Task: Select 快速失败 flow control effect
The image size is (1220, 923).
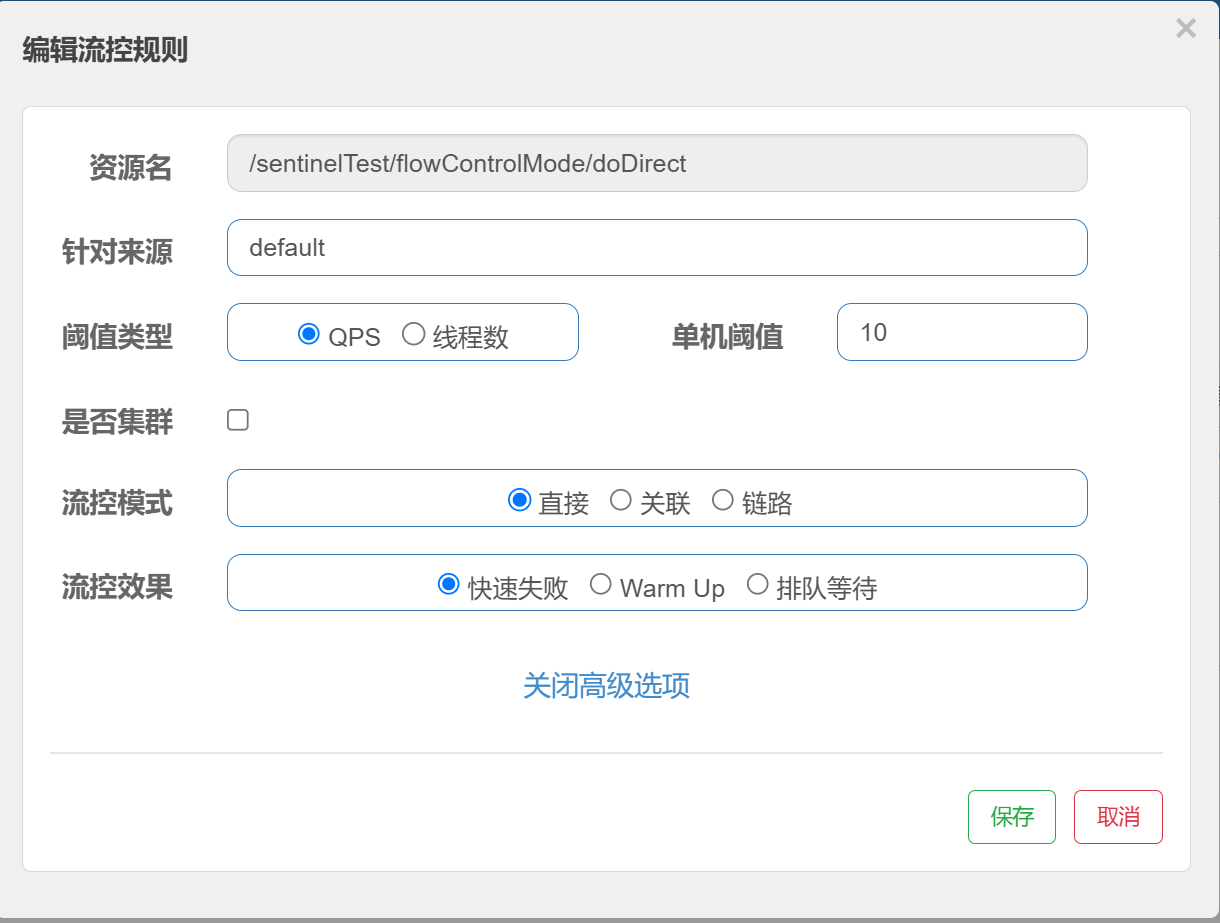Action: click(449, 584)
